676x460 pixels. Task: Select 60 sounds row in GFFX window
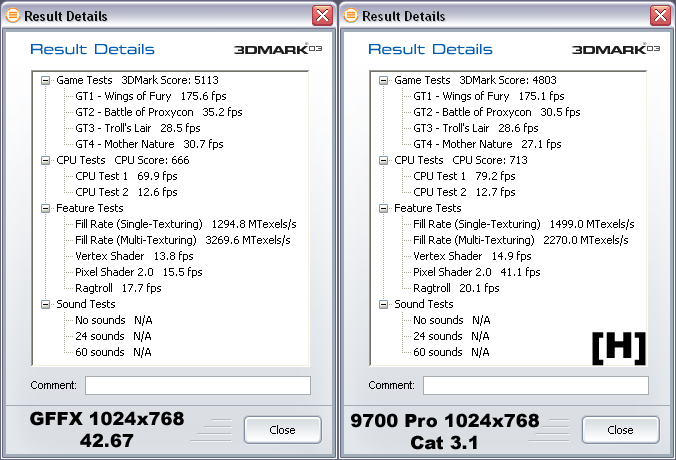[113, 352]
